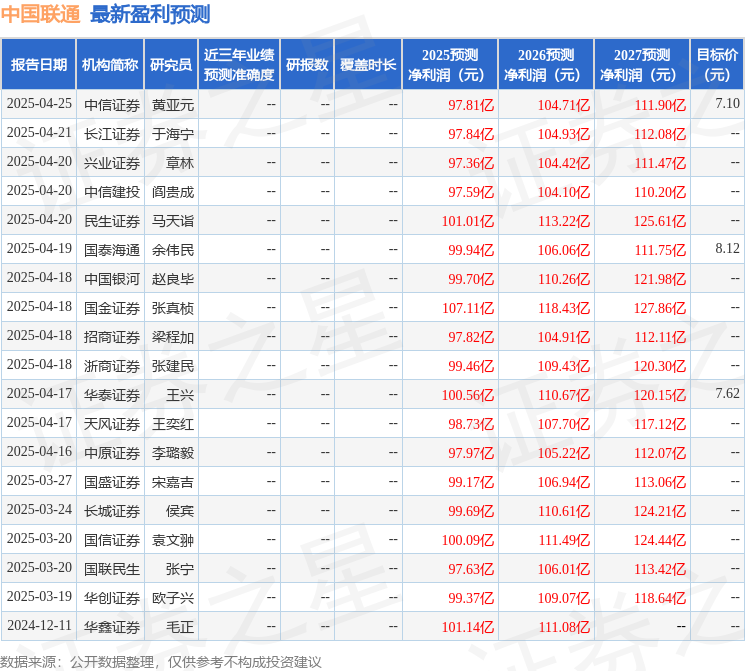Click the 覆盖时长 column header

point(368,65)
